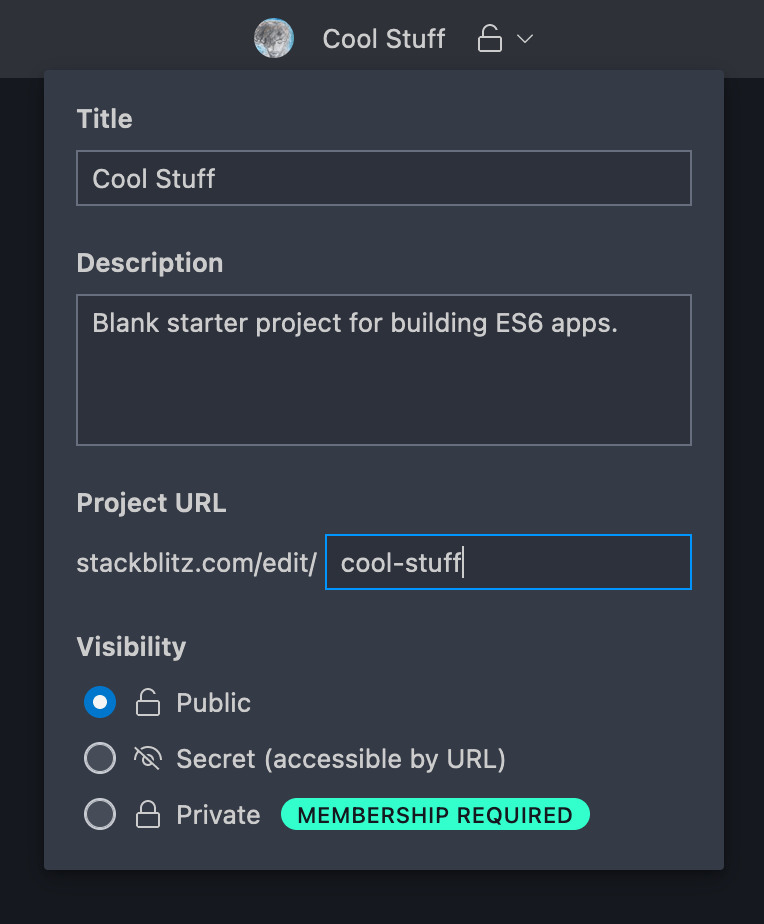Collapse the project settings dropdown chevron
Viewport: 764px width, 924px height.
tap(525, 39)
